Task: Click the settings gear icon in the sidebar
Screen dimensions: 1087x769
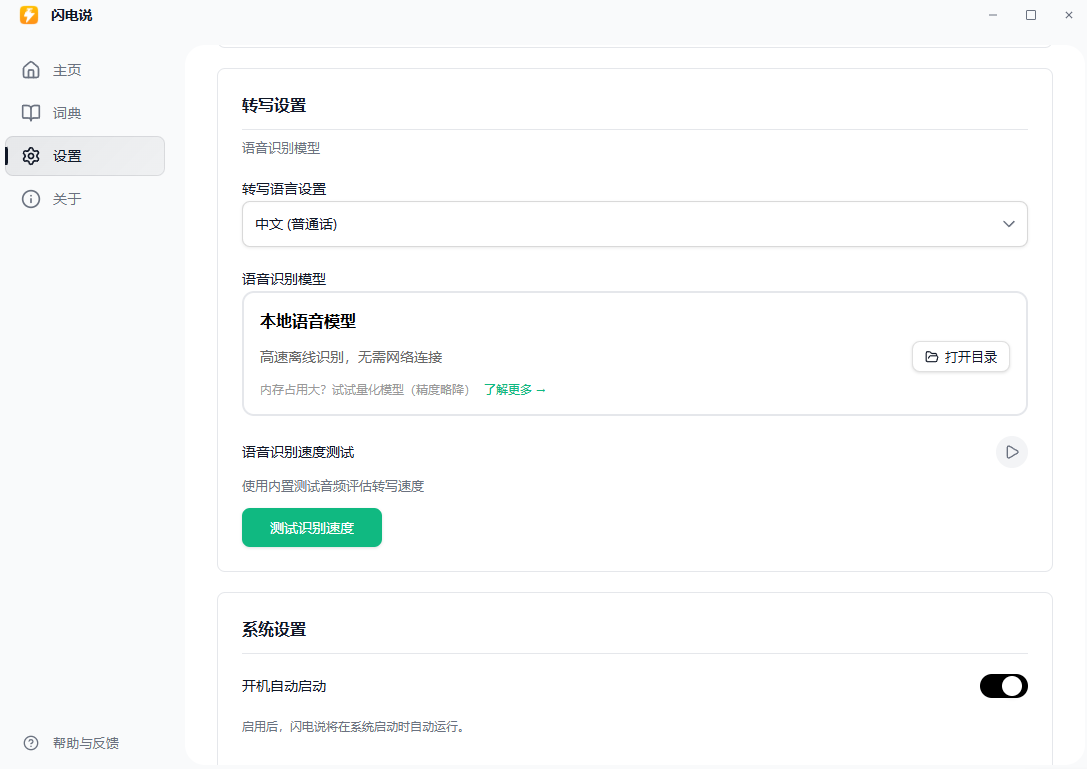Action: 30,155
